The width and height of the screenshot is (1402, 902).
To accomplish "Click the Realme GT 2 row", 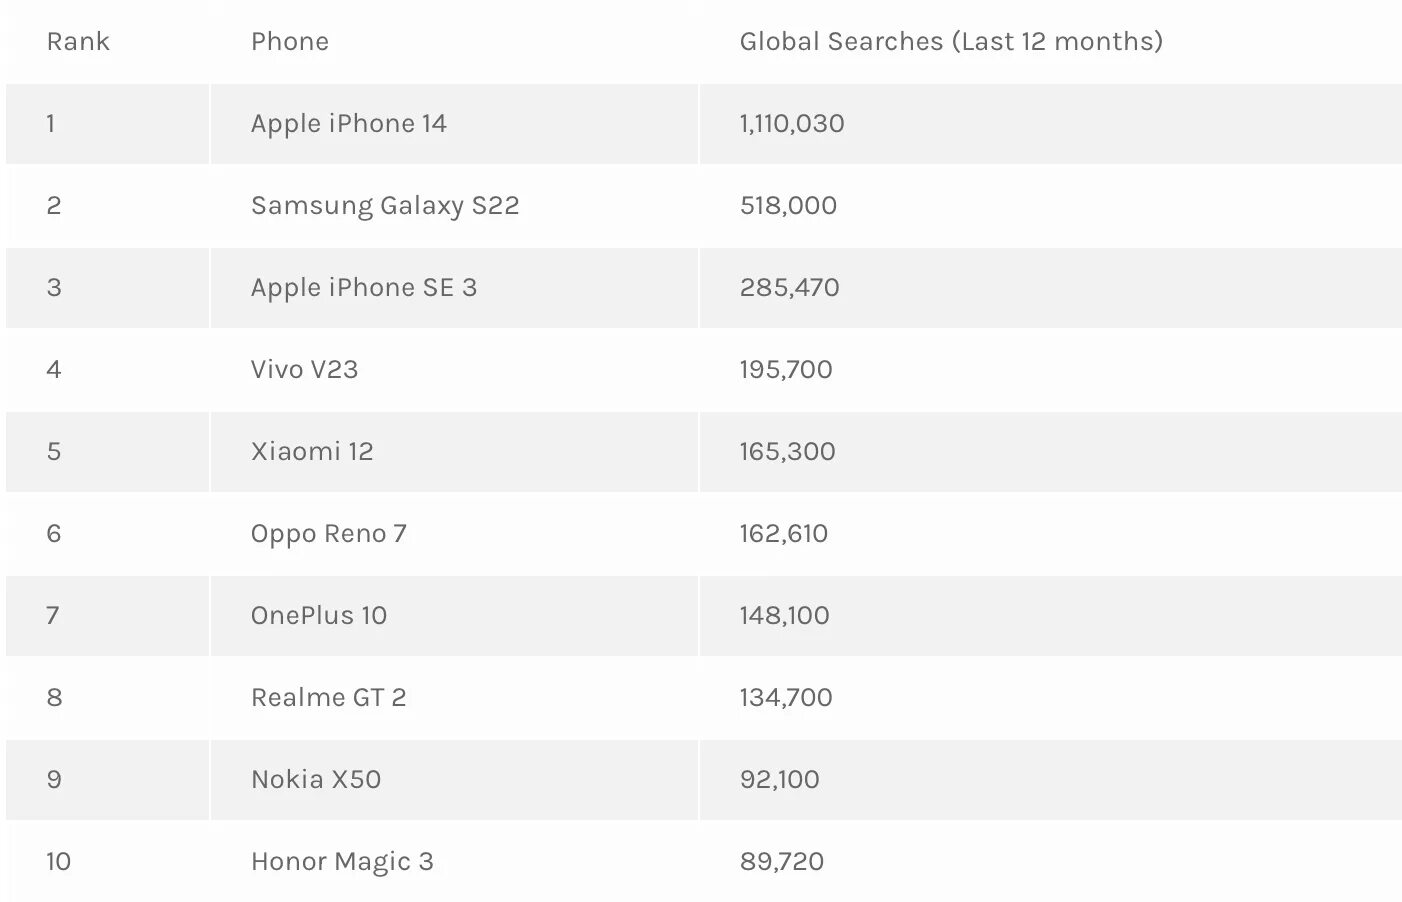I will pyautogui.click(x=704, y=698).
